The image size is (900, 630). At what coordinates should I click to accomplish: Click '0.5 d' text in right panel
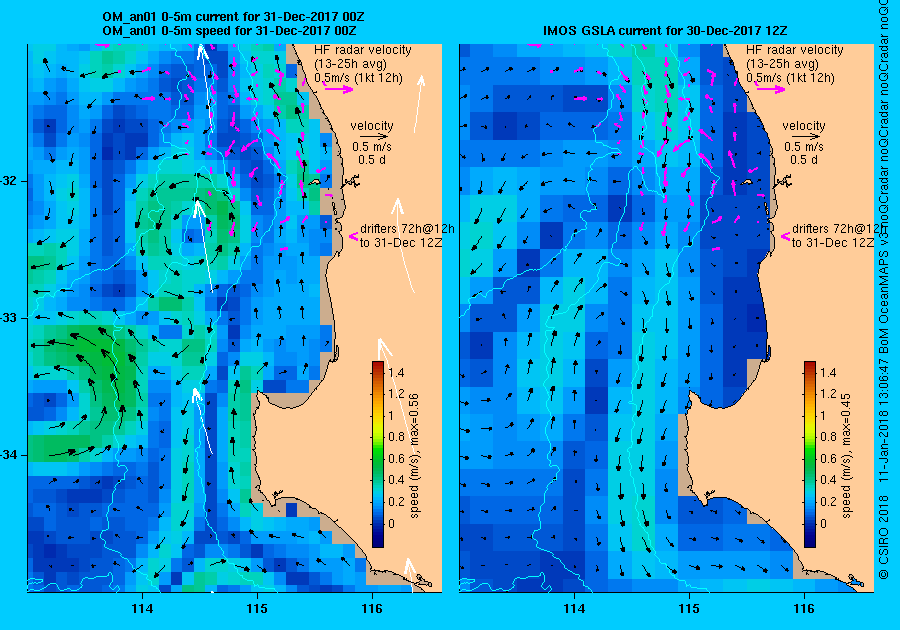tap(804, 160)
